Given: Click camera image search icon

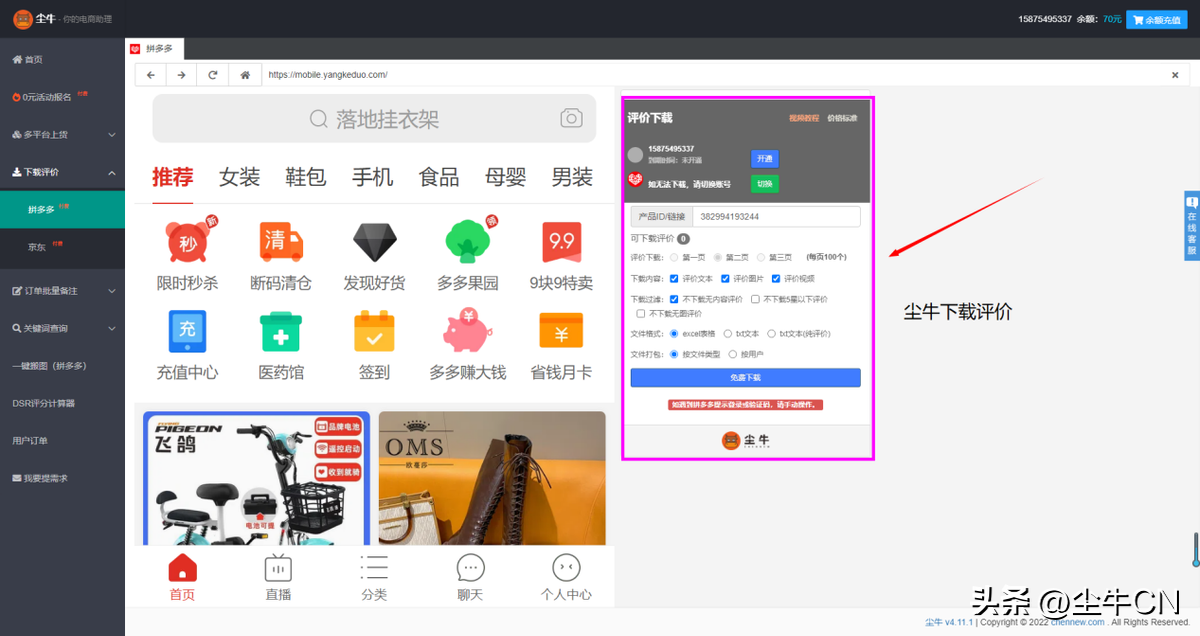Looking at the screenshot, I should tap(571, 118).
